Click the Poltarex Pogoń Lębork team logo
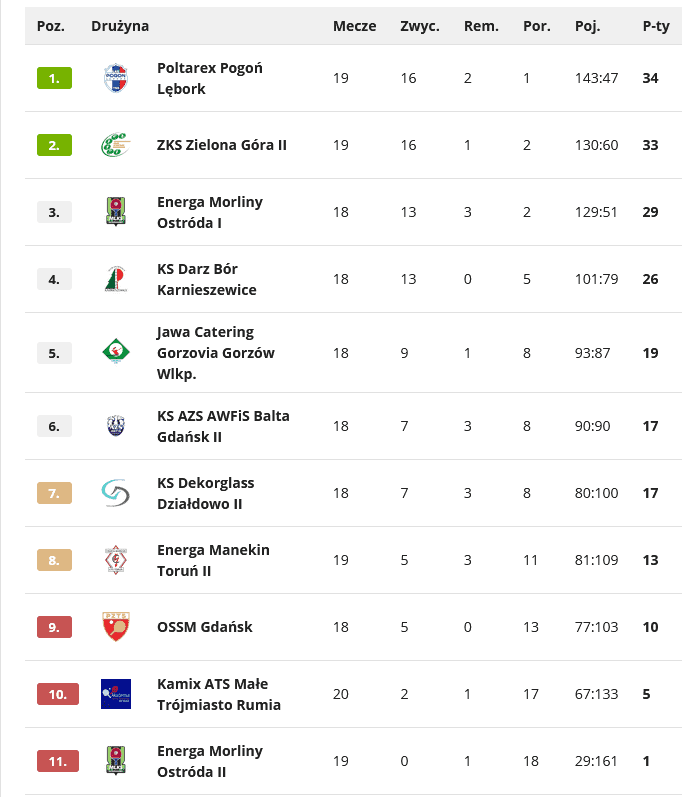The width and height of the screenshot is (693, 797). [116, 78]
